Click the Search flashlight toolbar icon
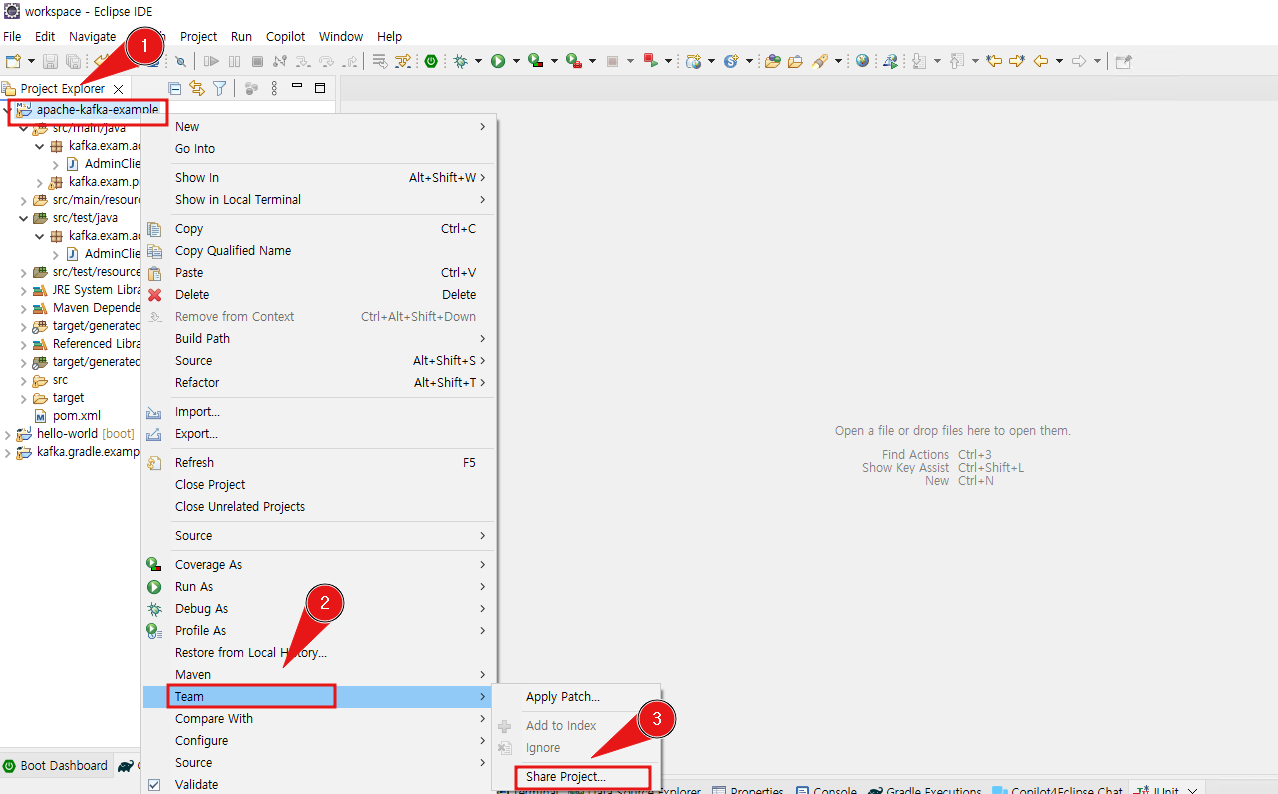Screen dimensions: 1278x794 [x=820, y=61]
